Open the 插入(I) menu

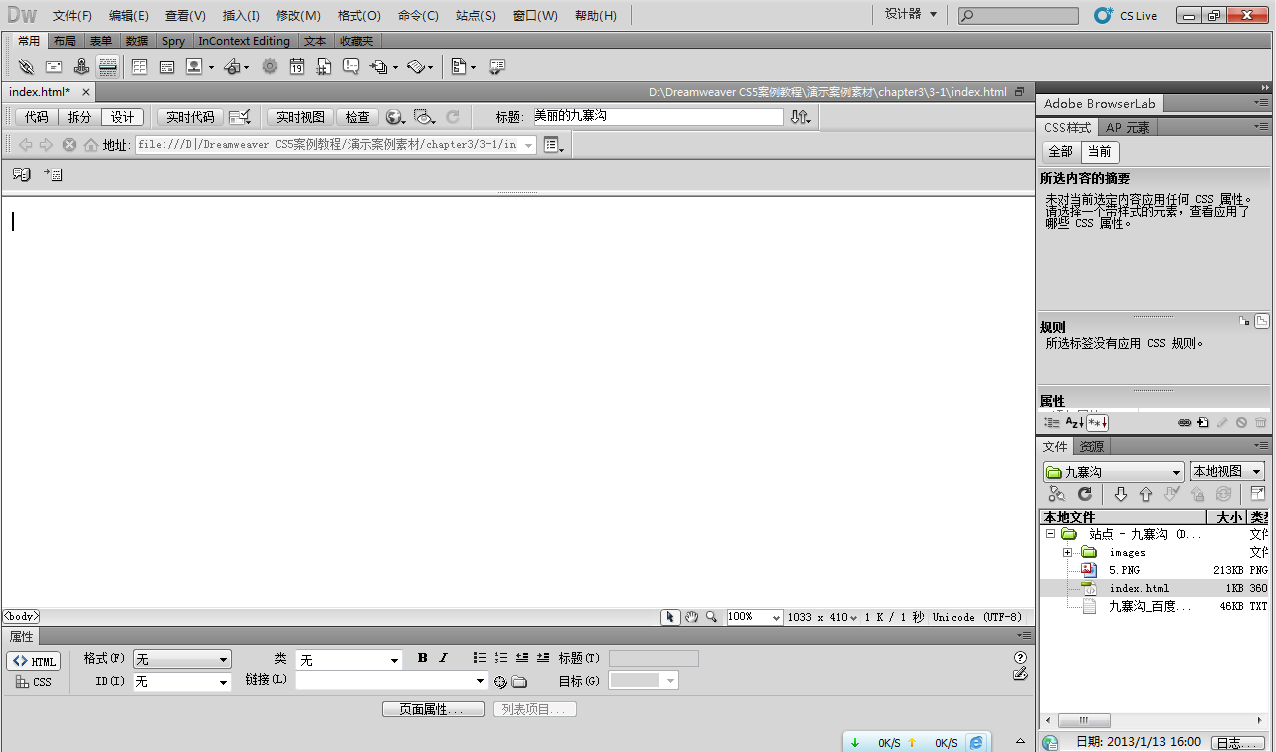241,16
